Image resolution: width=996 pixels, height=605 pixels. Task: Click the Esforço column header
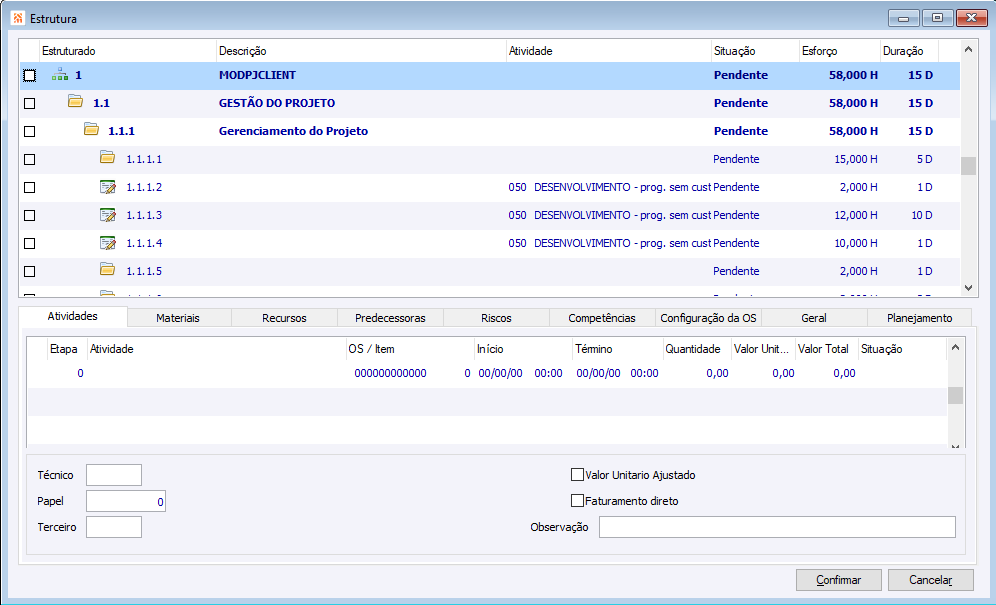click(x=839, y=51)
